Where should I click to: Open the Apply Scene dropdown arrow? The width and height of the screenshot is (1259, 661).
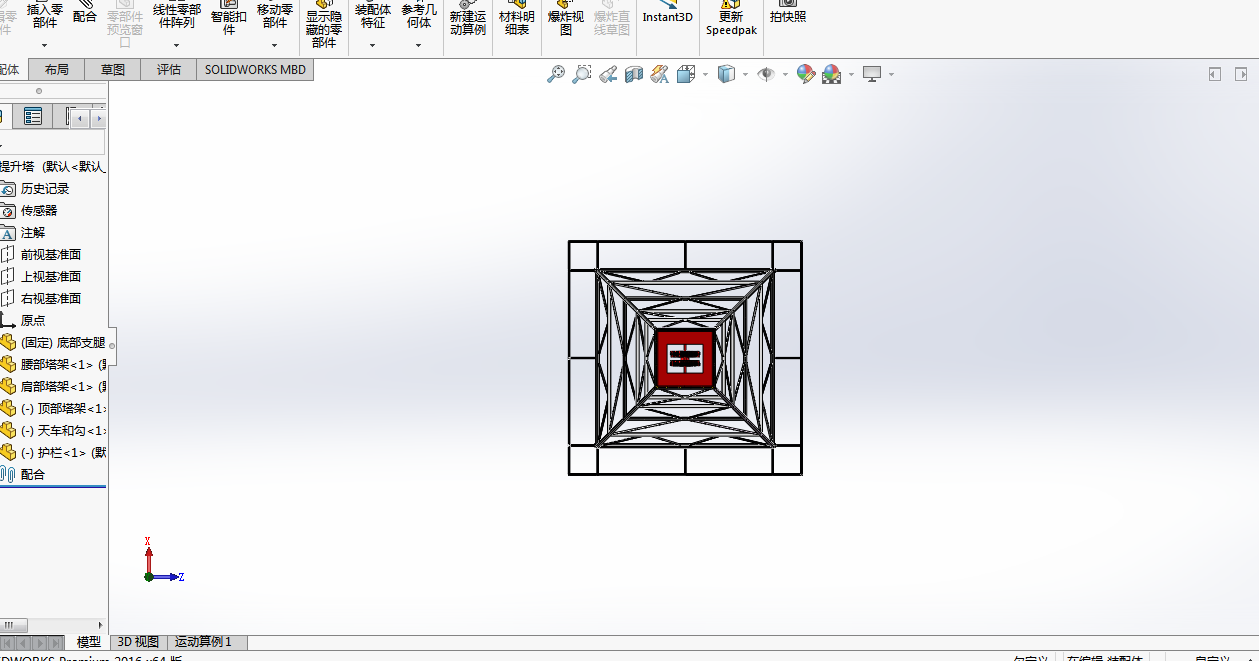pyautogui.click(x=851, y=74)
